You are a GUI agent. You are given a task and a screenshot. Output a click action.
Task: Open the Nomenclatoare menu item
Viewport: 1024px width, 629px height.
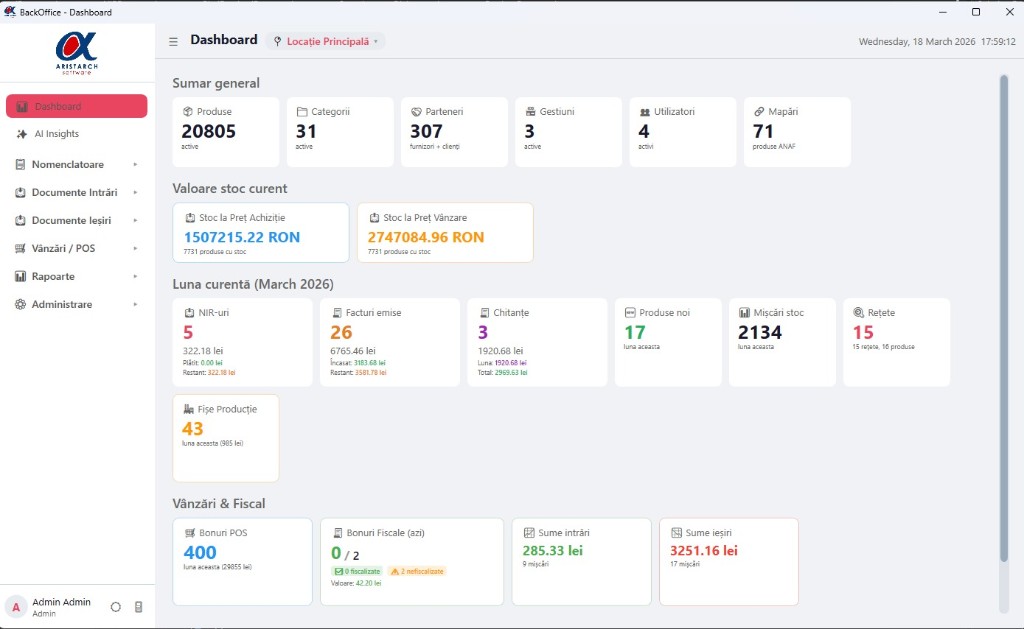click(76, 165)
